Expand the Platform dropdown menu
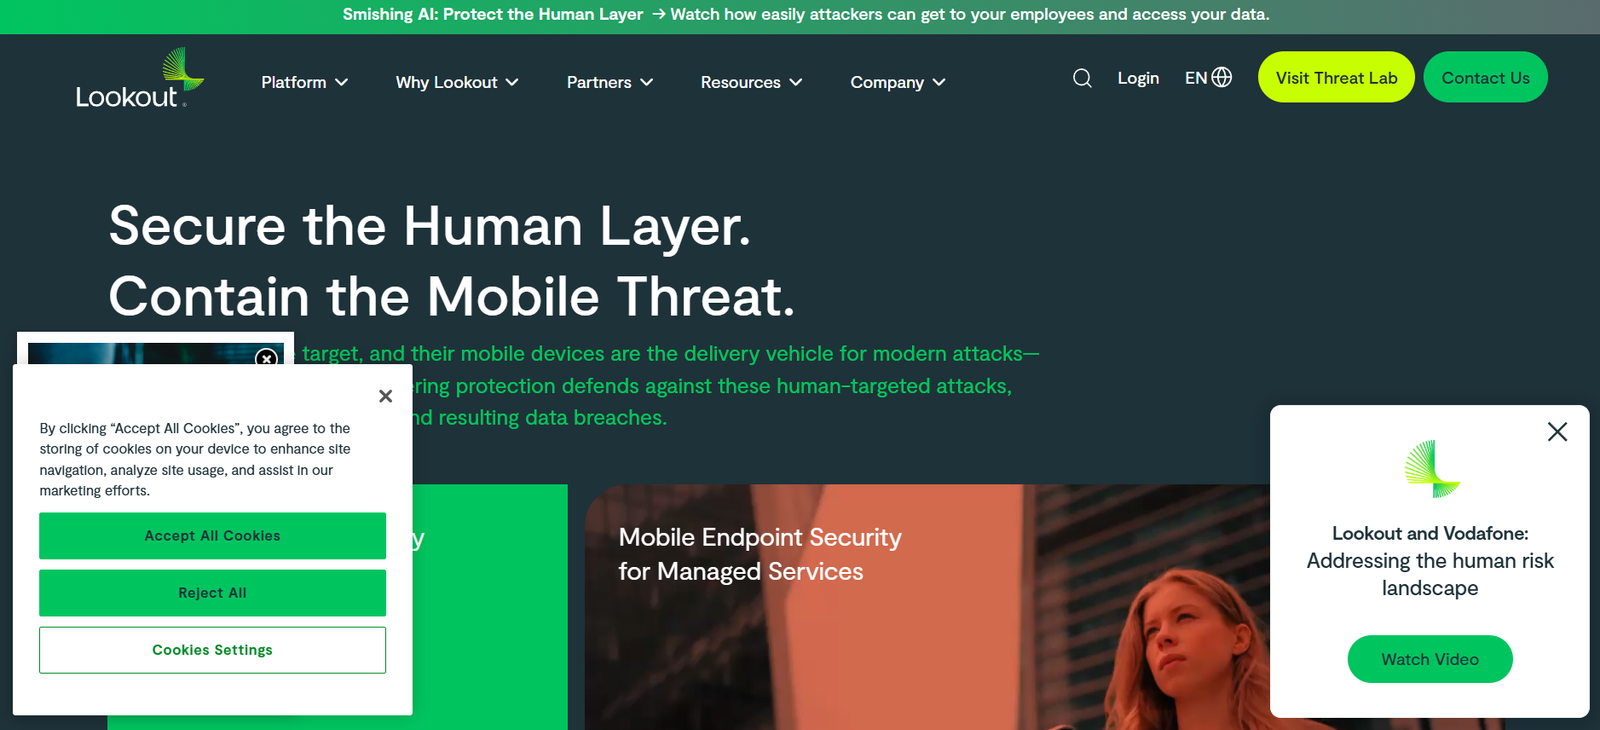The height and width of the screenshot is (730, 1600). click(x=304, y=82)
